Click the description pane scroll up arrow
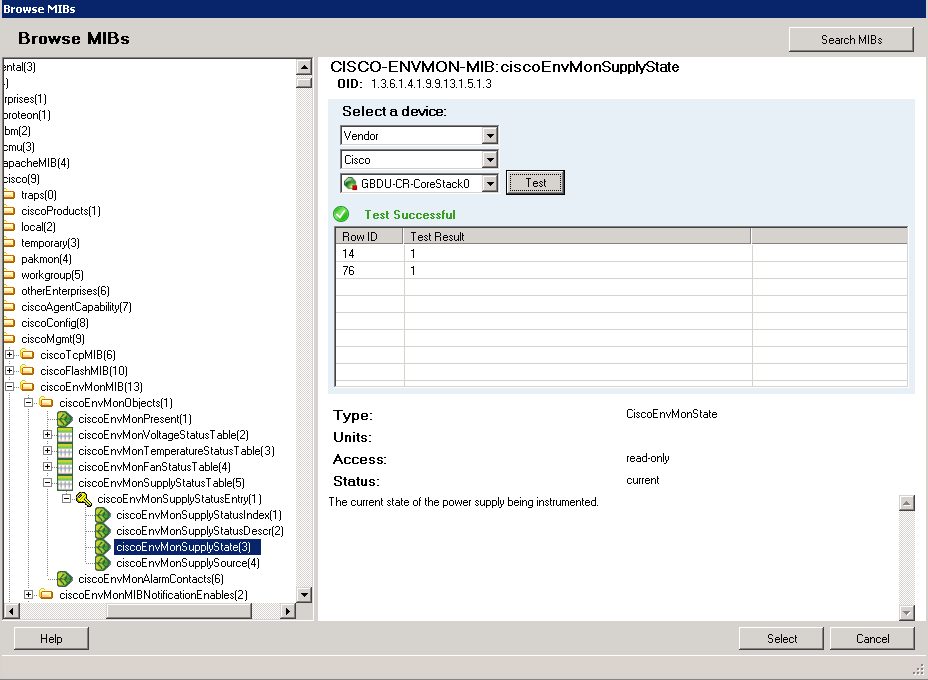Image resolution: width=928 pixels, height=680 pixels. point(907,503)
